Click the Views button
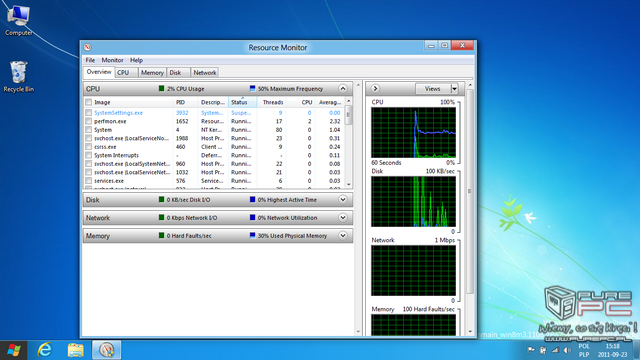 (x=433, y=89)
